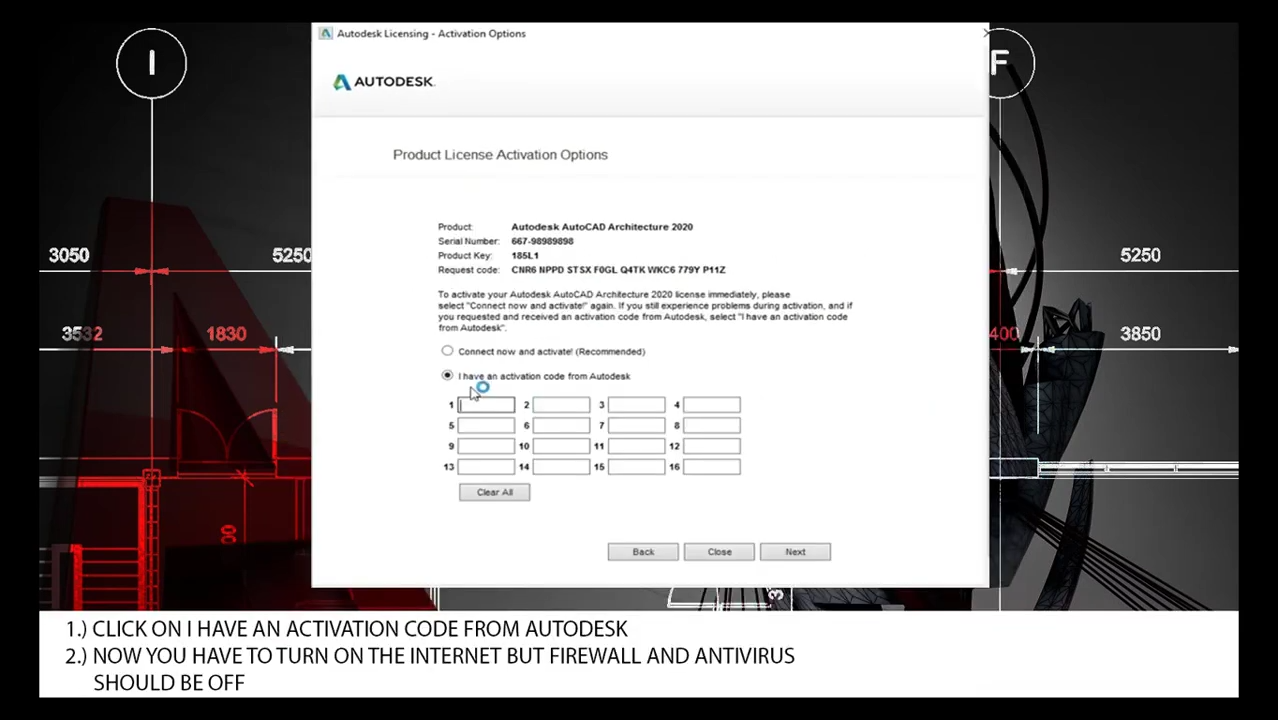Click activation code field 3
Screen dimensions: 1278x720
636,405
